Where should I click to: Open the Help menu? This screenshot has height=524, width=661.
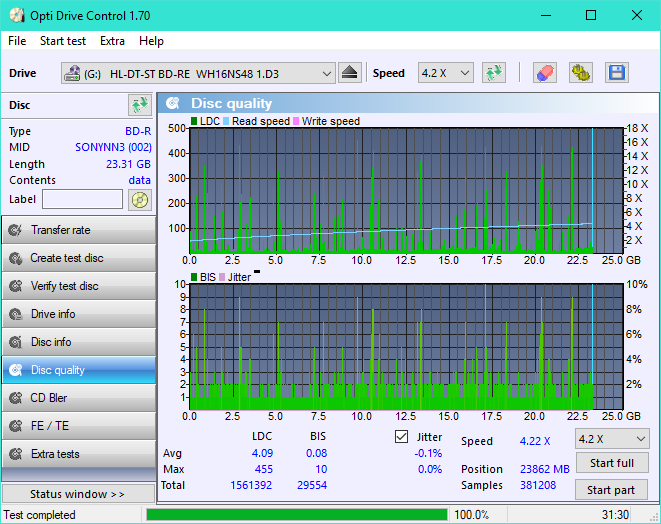(x=151, y=41)
